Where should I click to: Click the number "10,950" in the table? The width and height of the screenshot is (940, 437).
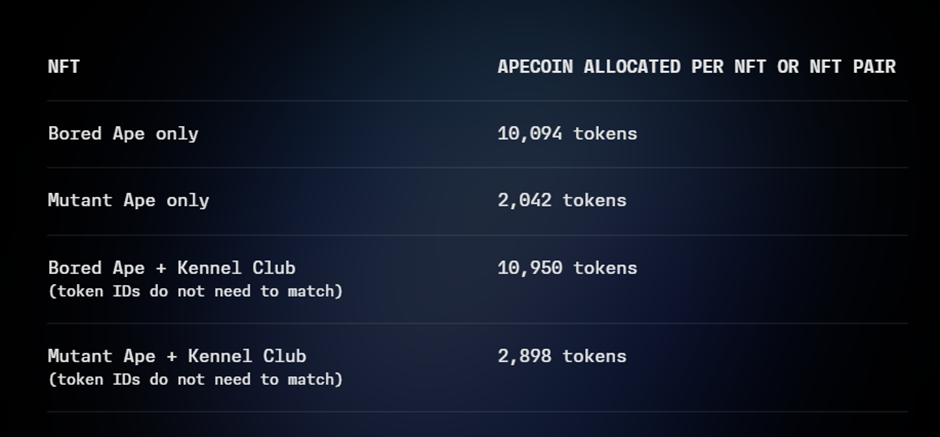530,268
